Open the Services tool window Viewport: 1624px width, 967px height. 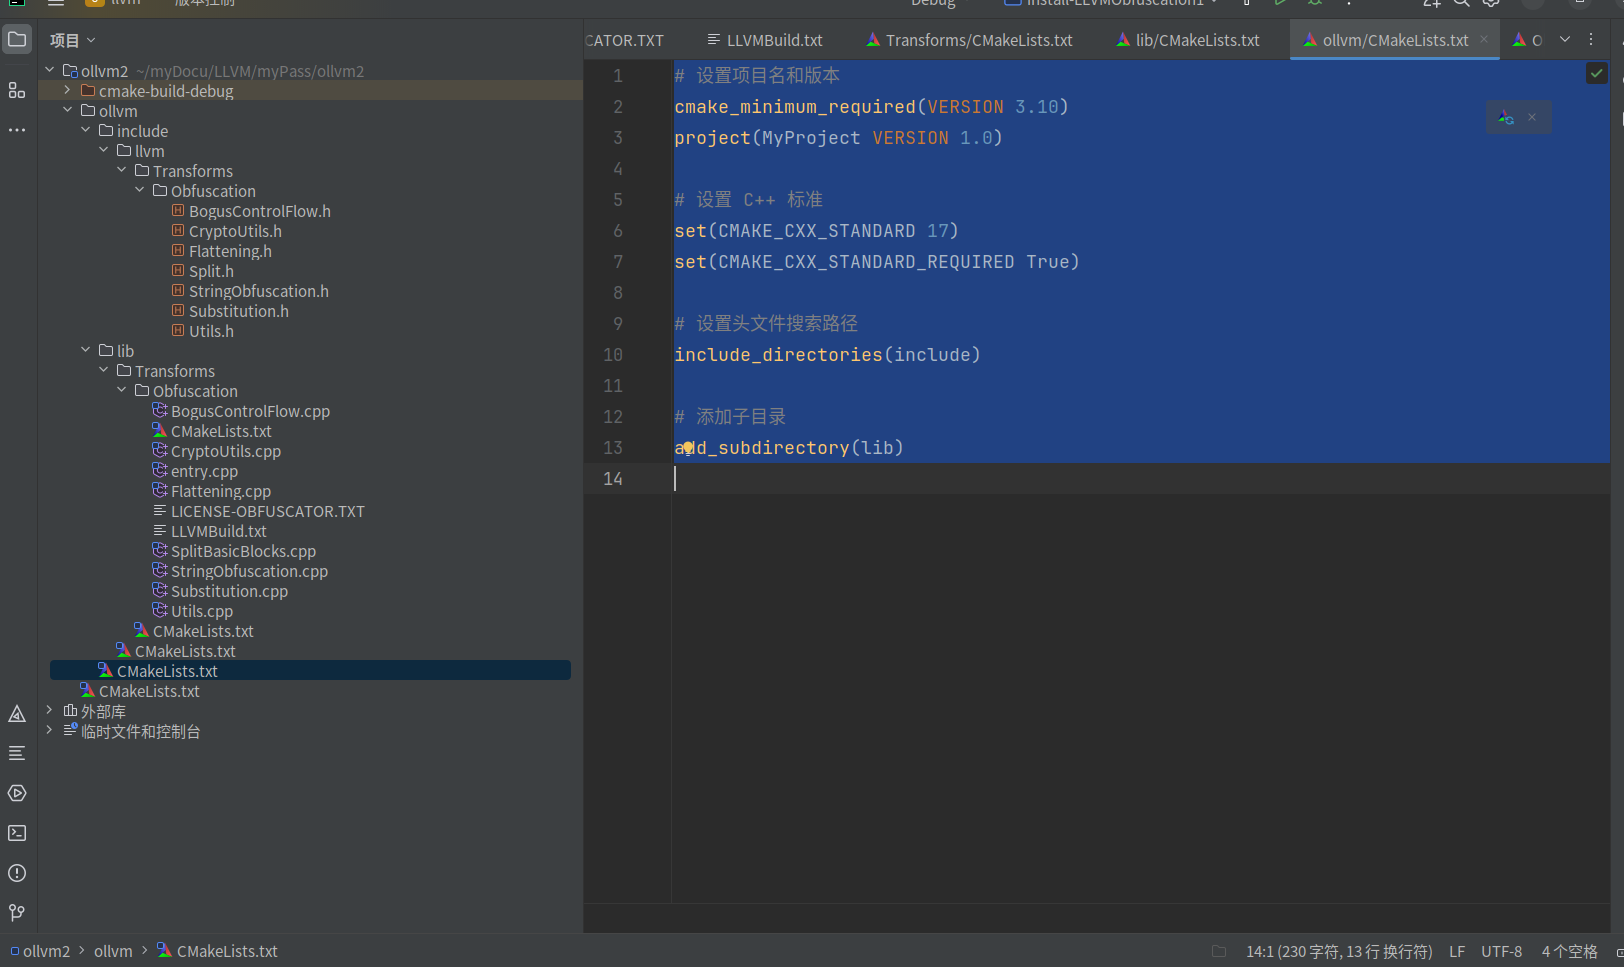pos(17,793)
